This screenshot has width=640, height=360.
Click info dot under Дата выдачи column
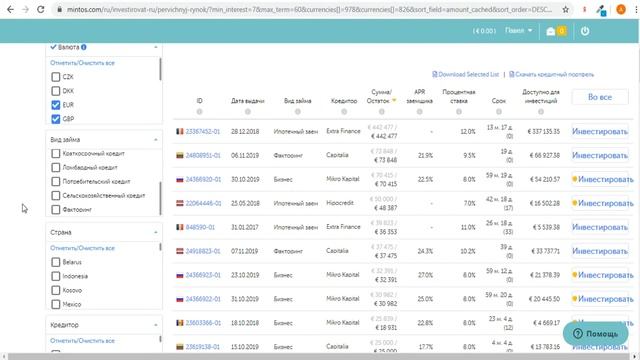248,111
